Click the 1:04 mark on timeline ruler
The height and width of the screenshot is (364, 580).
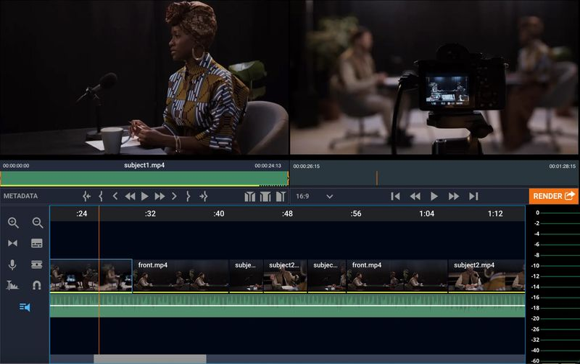click(x=426, y=213)
